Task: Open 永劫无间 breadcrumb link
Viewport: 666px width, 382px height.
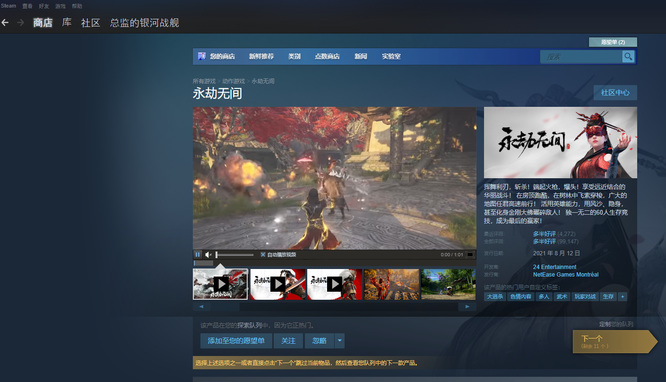Action: (x=263, y=81)
